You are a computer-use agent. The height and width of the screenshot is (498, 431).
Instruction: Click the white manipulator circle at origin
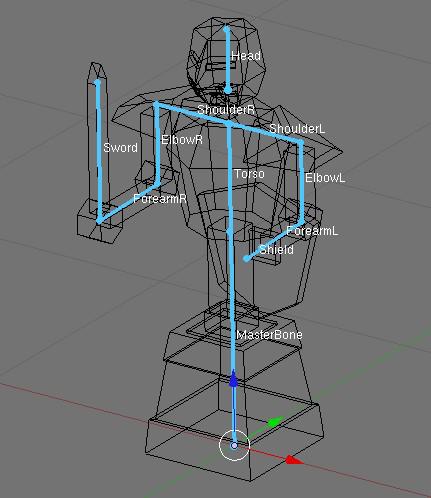pyautogui.click(x=234, y=445)
